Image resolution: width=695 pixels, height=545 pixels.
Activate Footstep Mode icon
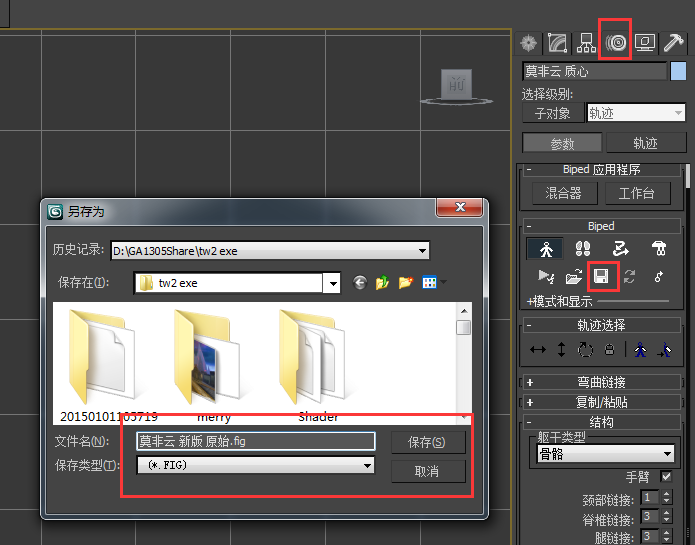click(x=584, y=248)
